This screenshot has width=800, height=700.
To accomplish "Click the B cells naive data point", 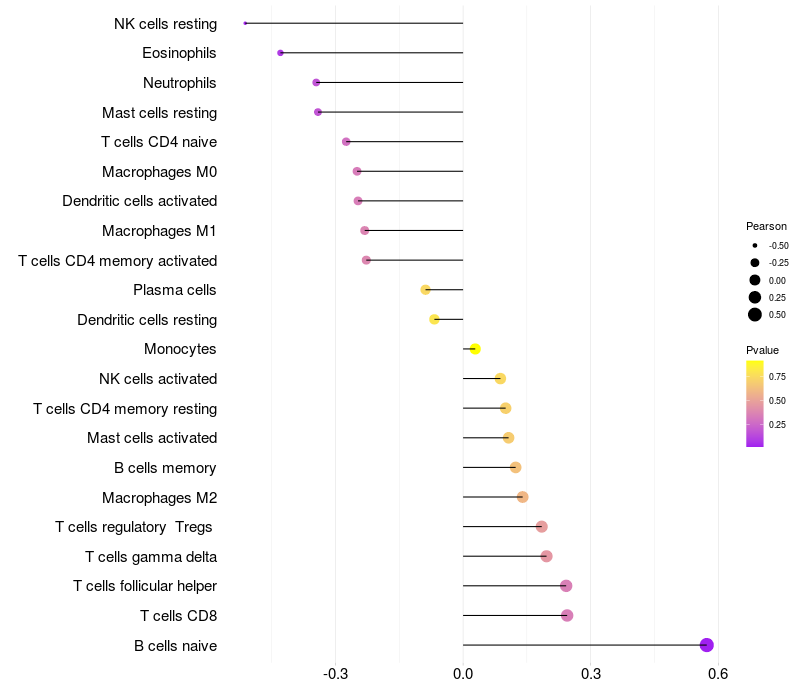I will (706, 645).
